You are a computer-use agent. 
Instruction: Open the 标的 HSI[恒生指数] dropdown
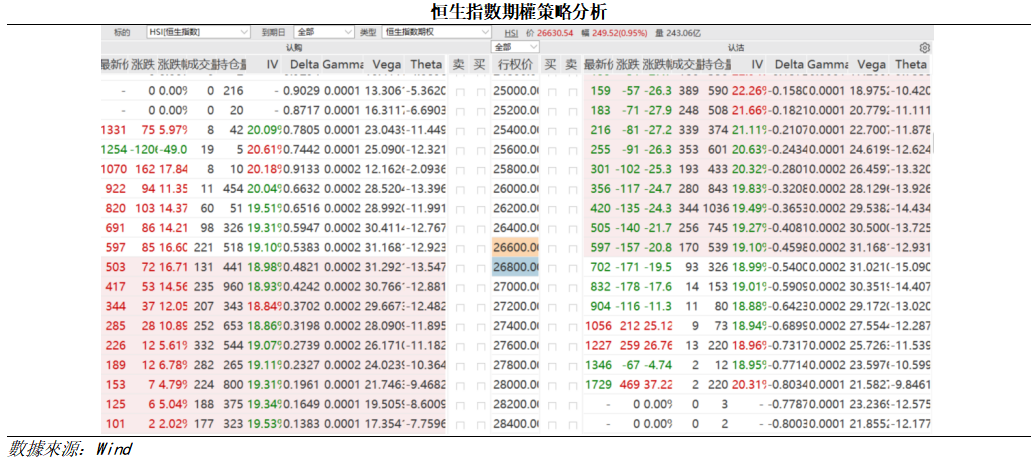click(x=198, y=32)
